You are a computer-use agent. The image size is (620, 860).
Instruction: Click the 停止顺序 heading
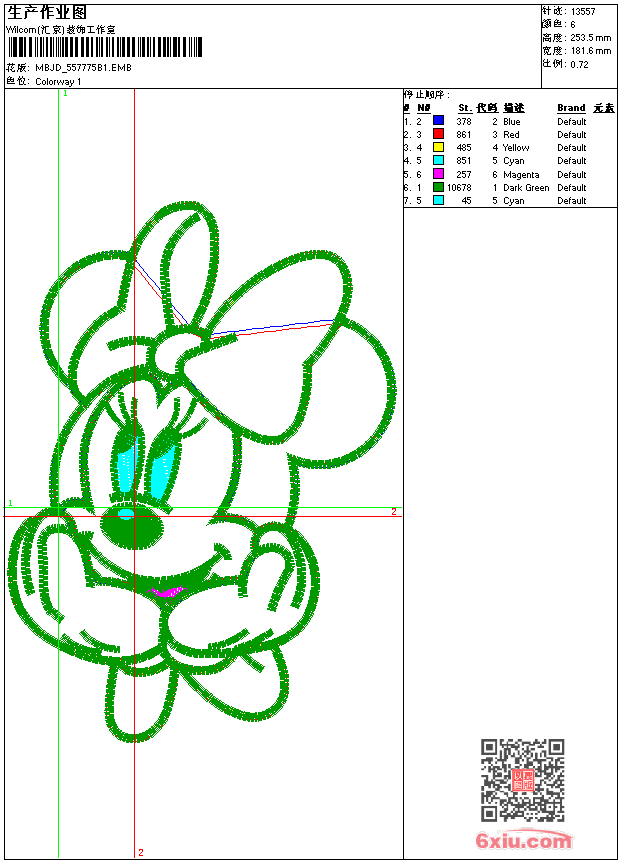tap(427, 95)
